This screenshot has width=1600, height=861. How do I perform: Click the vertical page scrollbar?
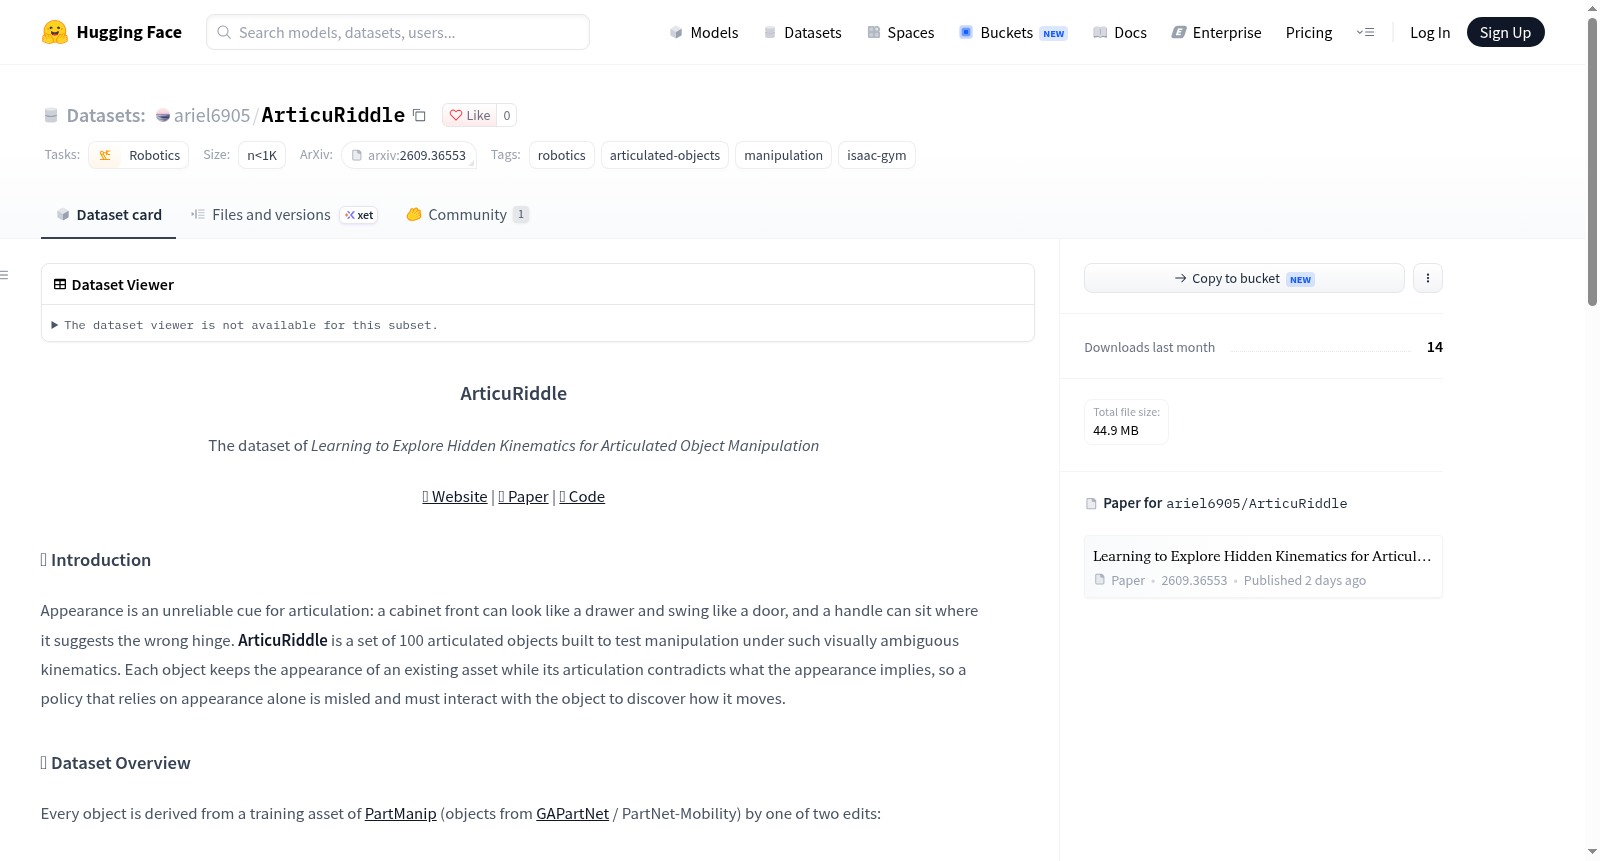coord(1592,160)
